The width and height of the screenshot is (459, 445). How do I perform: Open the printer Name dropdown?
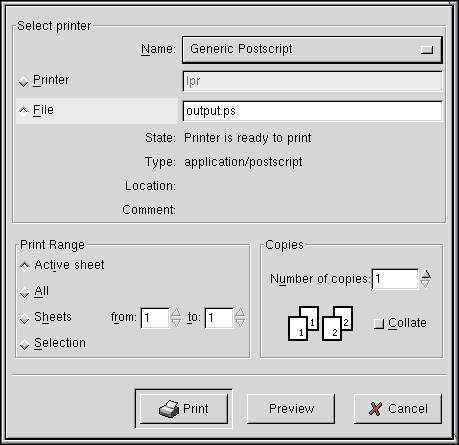coord(312,50)
